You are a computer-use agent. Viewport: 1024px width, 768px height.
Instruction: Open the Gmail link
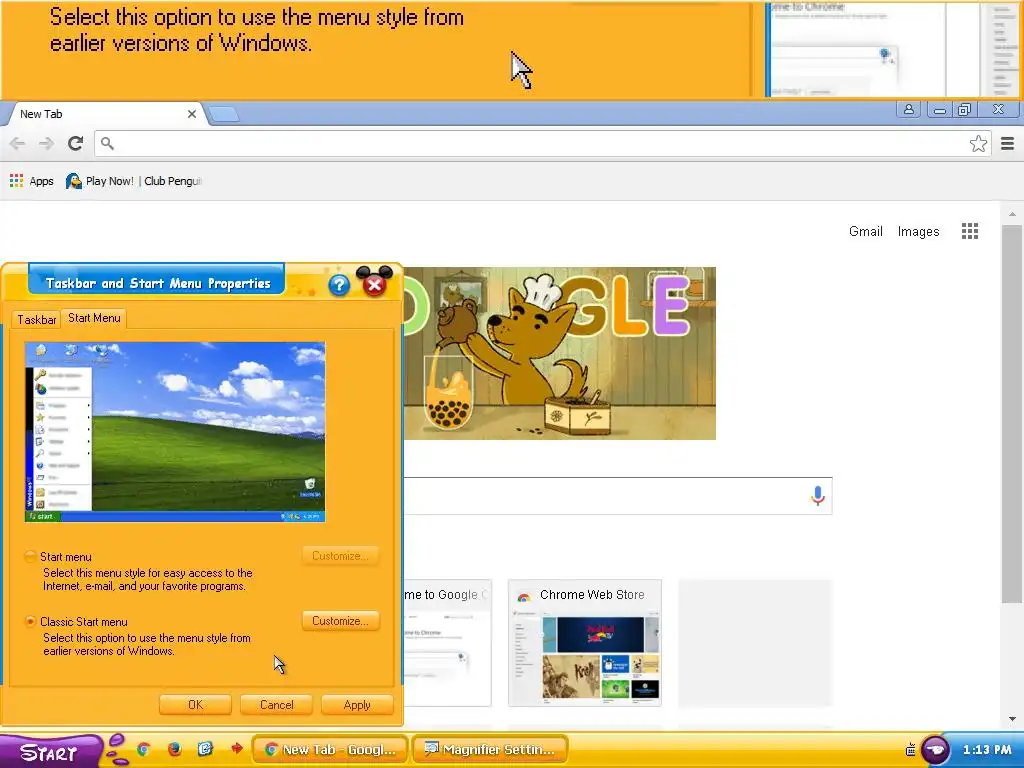pos(866,231)
